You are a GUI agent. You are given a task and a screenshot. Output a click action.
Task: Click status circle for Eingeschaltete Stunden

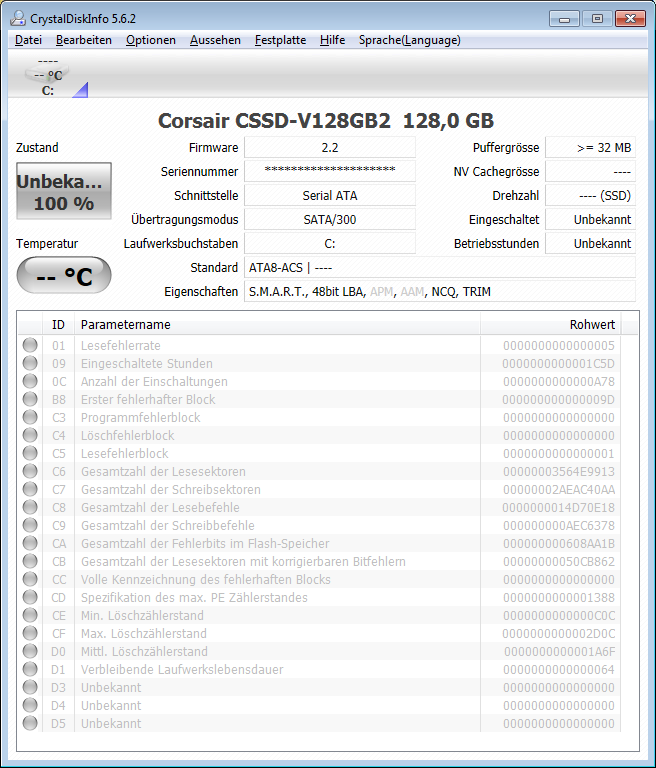point(30,363)
